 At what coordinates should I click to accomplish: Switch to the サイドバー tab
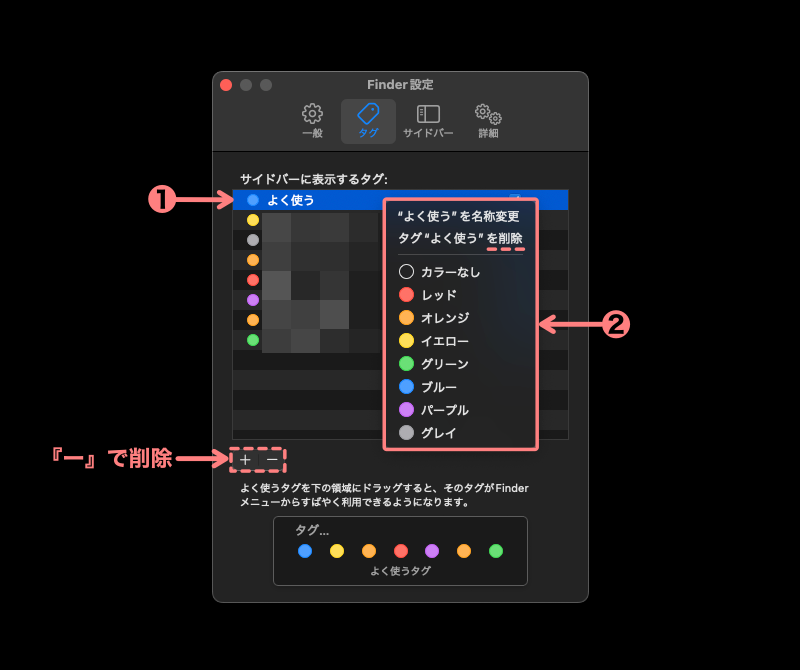click(428, 121)
